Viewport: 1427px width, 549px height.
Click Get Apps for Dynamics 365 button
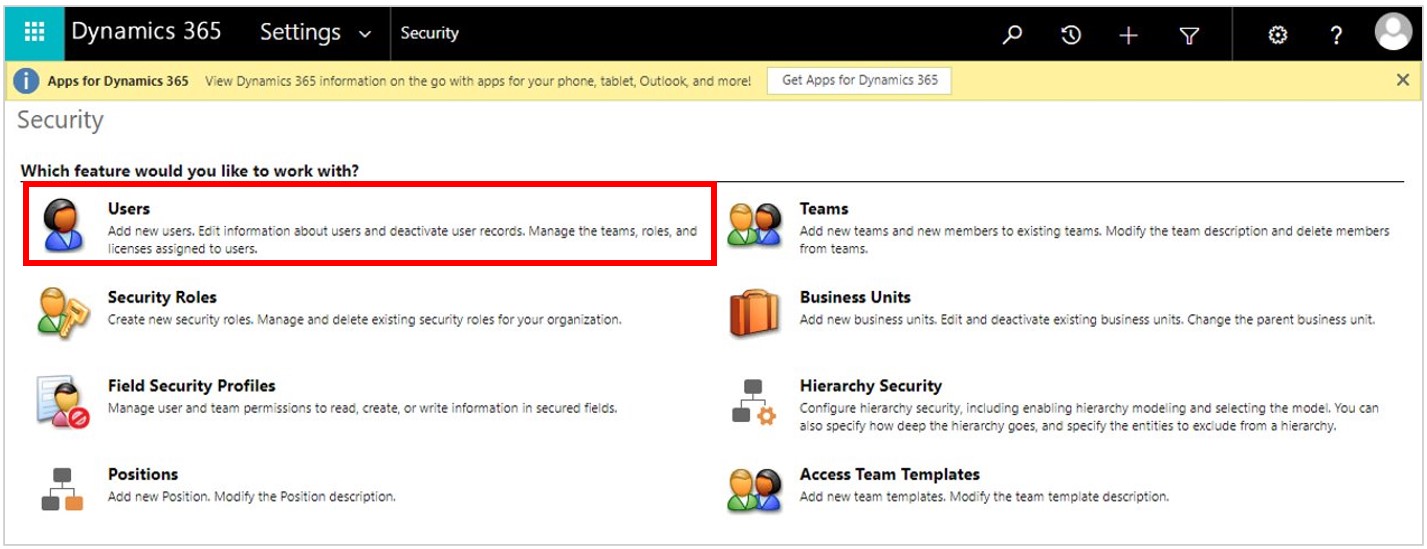click(x=860, y=81)
